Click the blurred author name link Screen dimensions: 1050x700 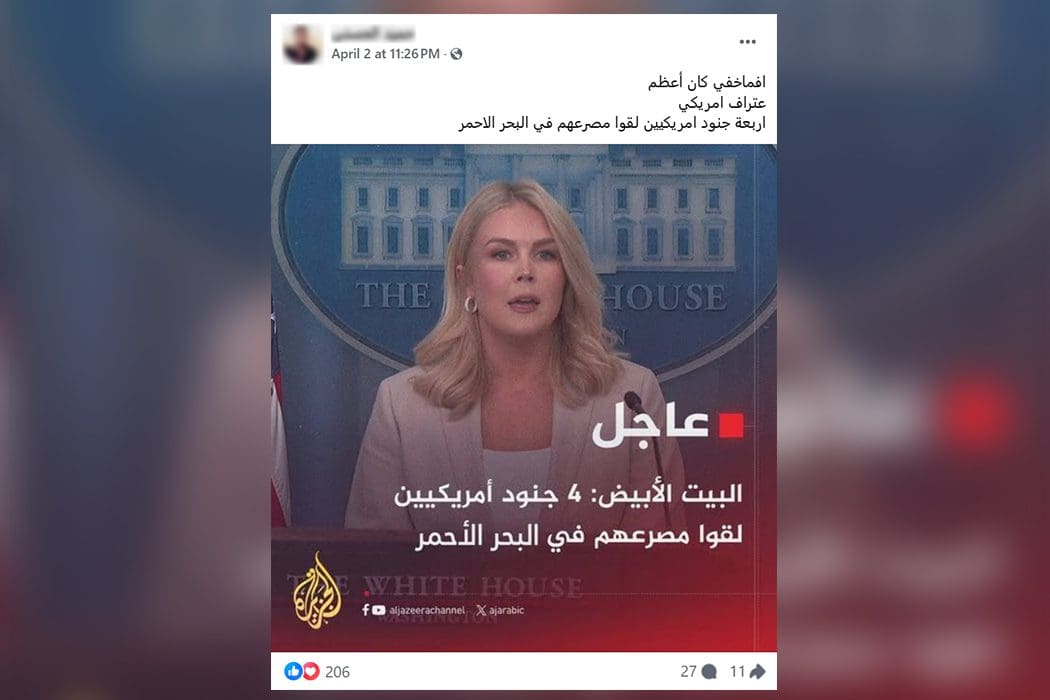(373, 33)
